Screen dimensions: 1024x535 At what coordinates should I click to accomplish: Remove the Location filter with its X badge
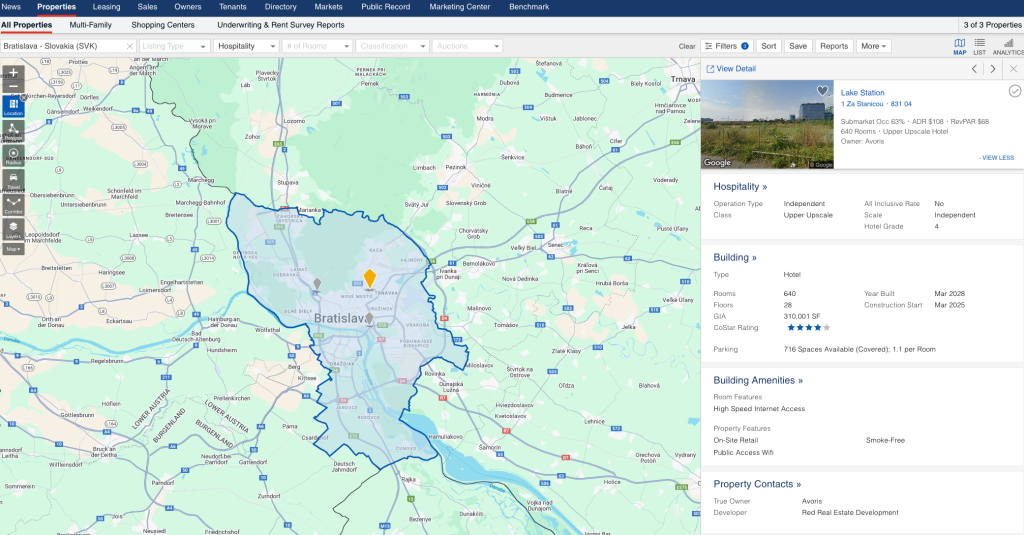pyautogui.click(x=24, y=97)
